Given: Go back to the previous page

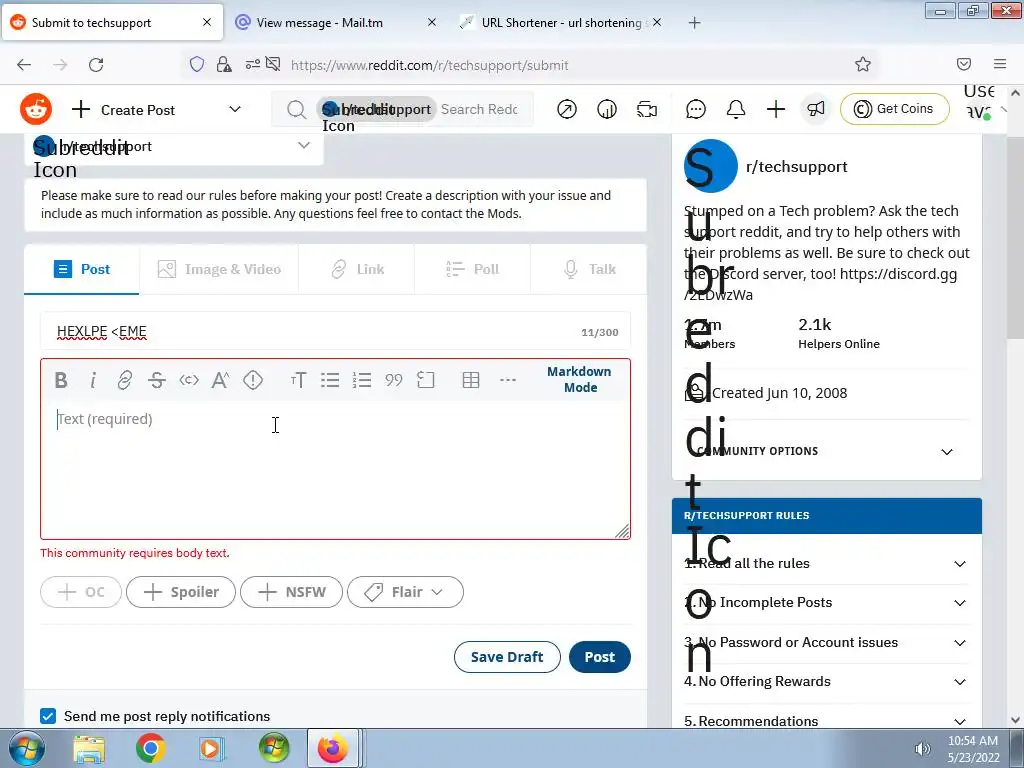Looking at the screenshot, I should 24,65.
